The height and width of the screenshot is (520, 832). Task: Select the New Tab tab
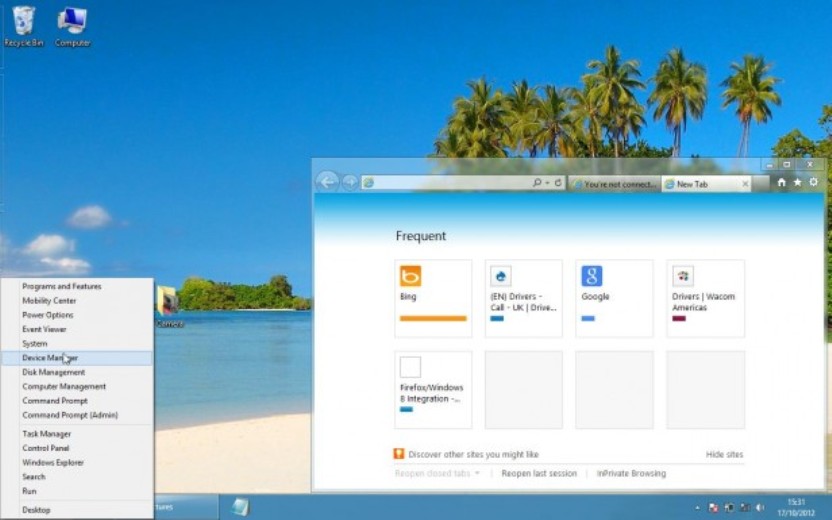tap(706, 184)
